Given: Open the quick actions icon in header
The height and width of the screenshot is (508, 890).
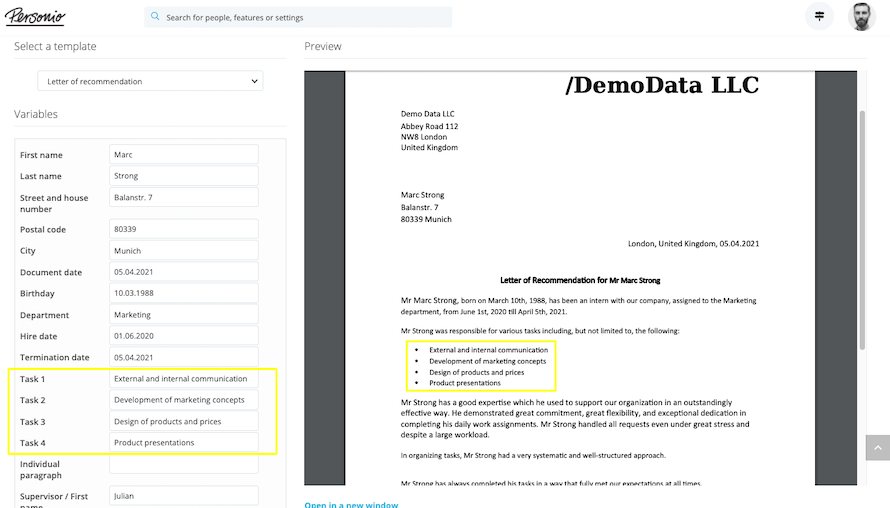Looking at the screenshot, I should [819, 16].
